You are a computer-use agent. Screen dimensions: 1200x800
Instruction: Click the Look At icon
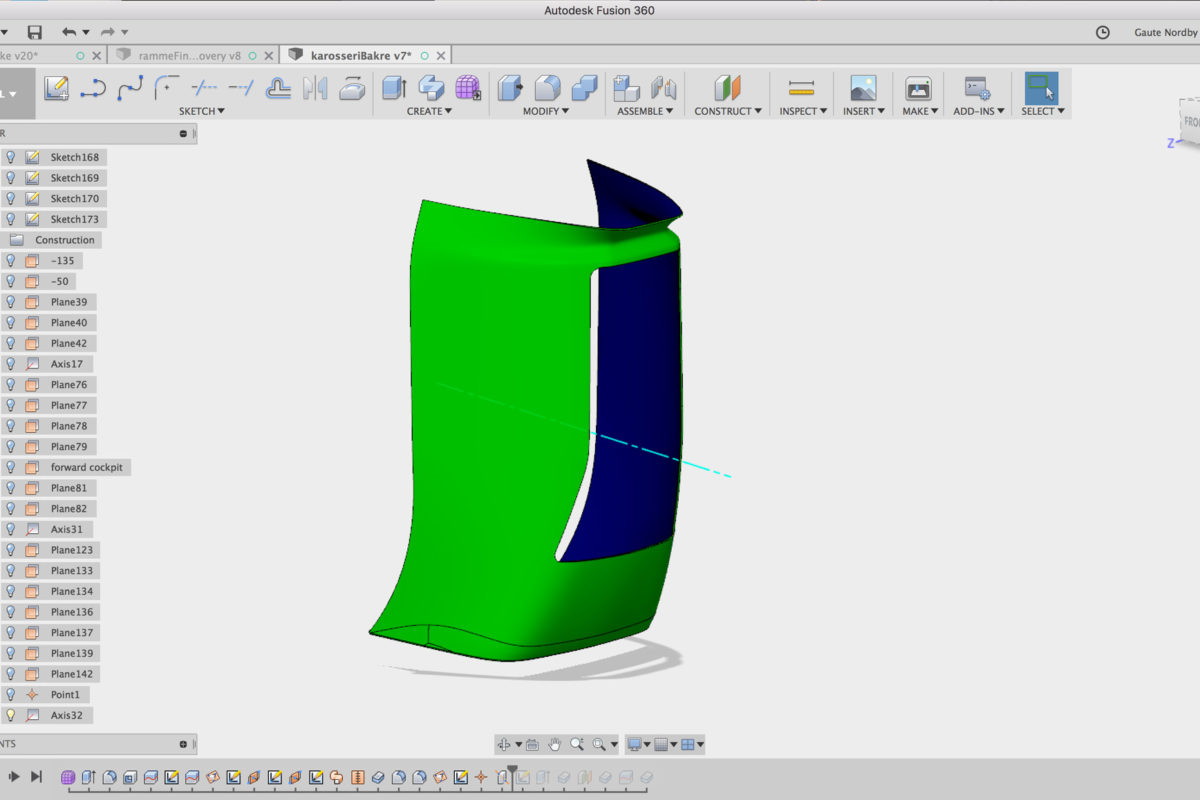click(532, 744)
